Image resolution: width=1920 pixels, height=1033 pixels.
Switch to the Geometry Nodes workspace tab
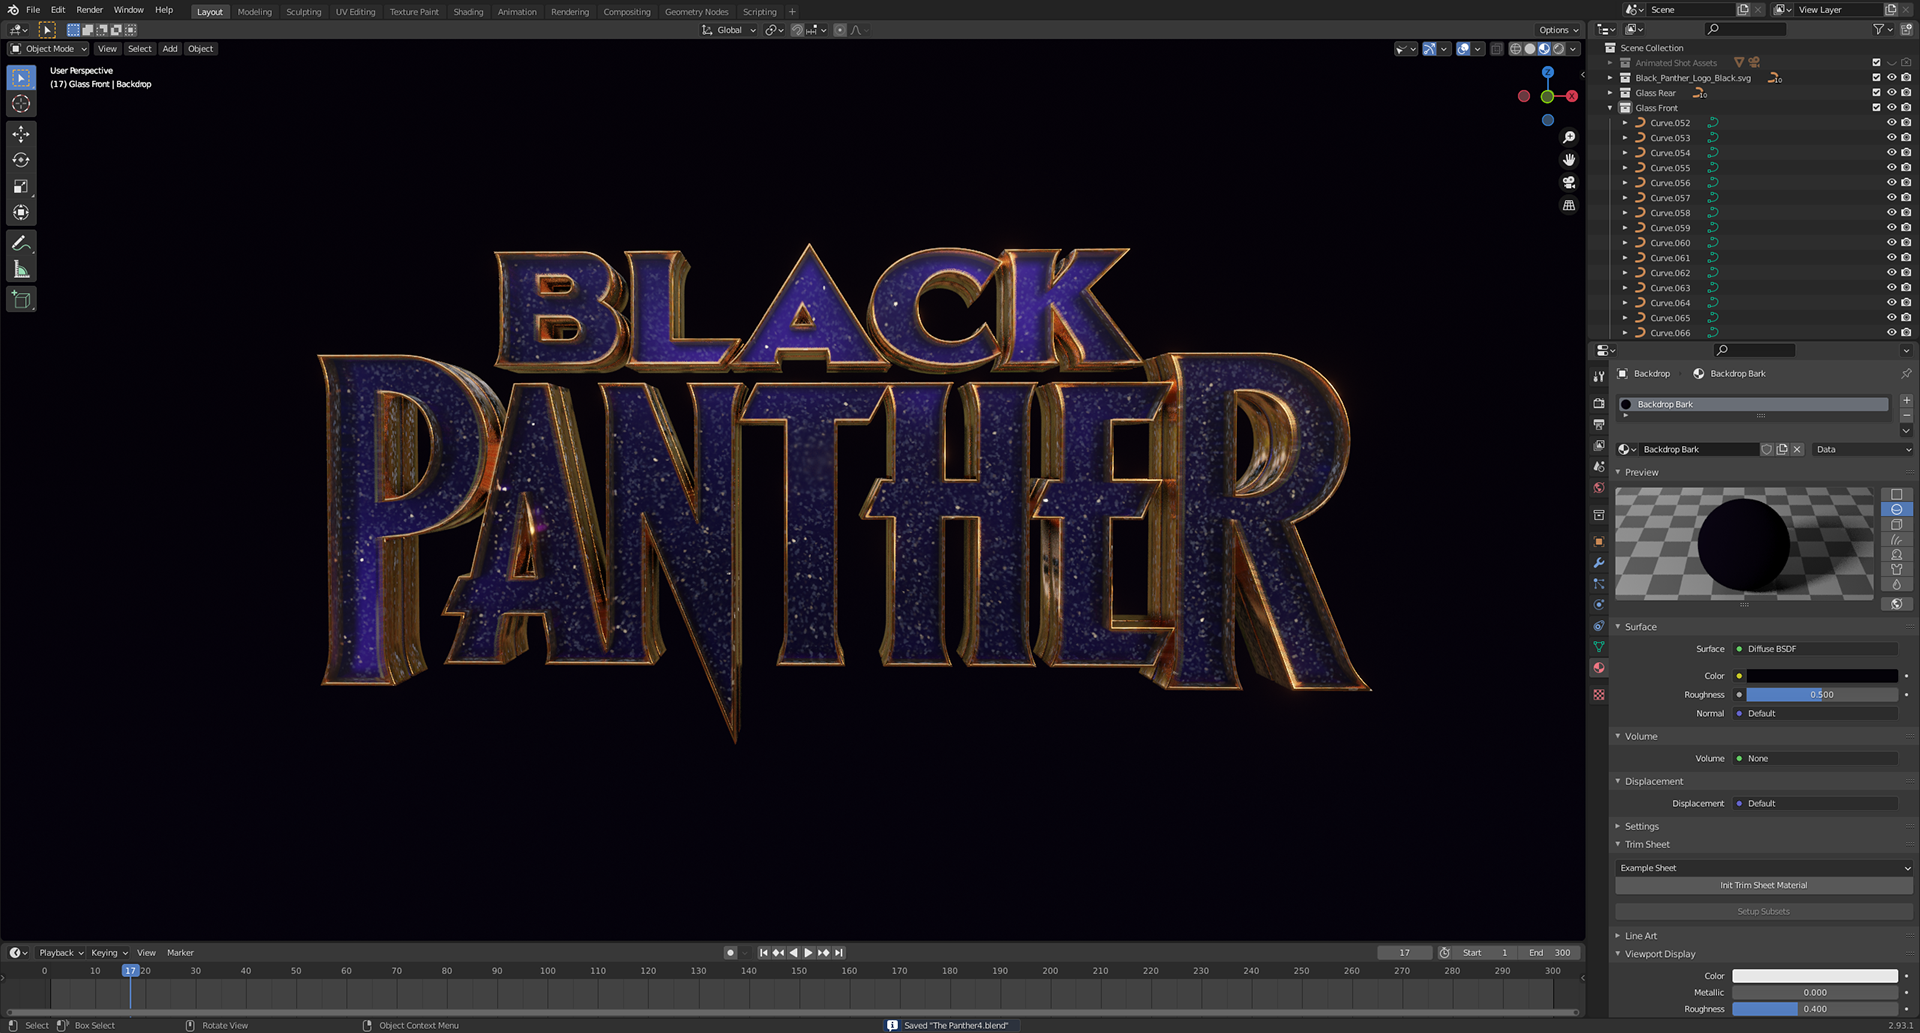pos(696,12)
